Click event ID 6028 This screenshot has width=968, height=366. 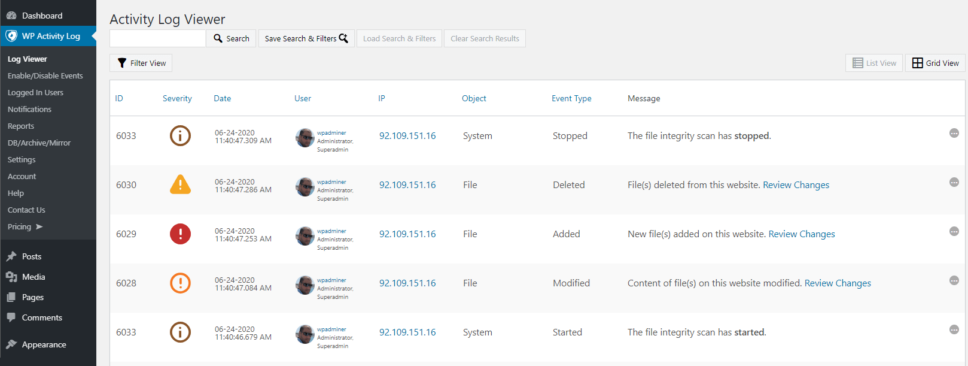click(126, 283)
